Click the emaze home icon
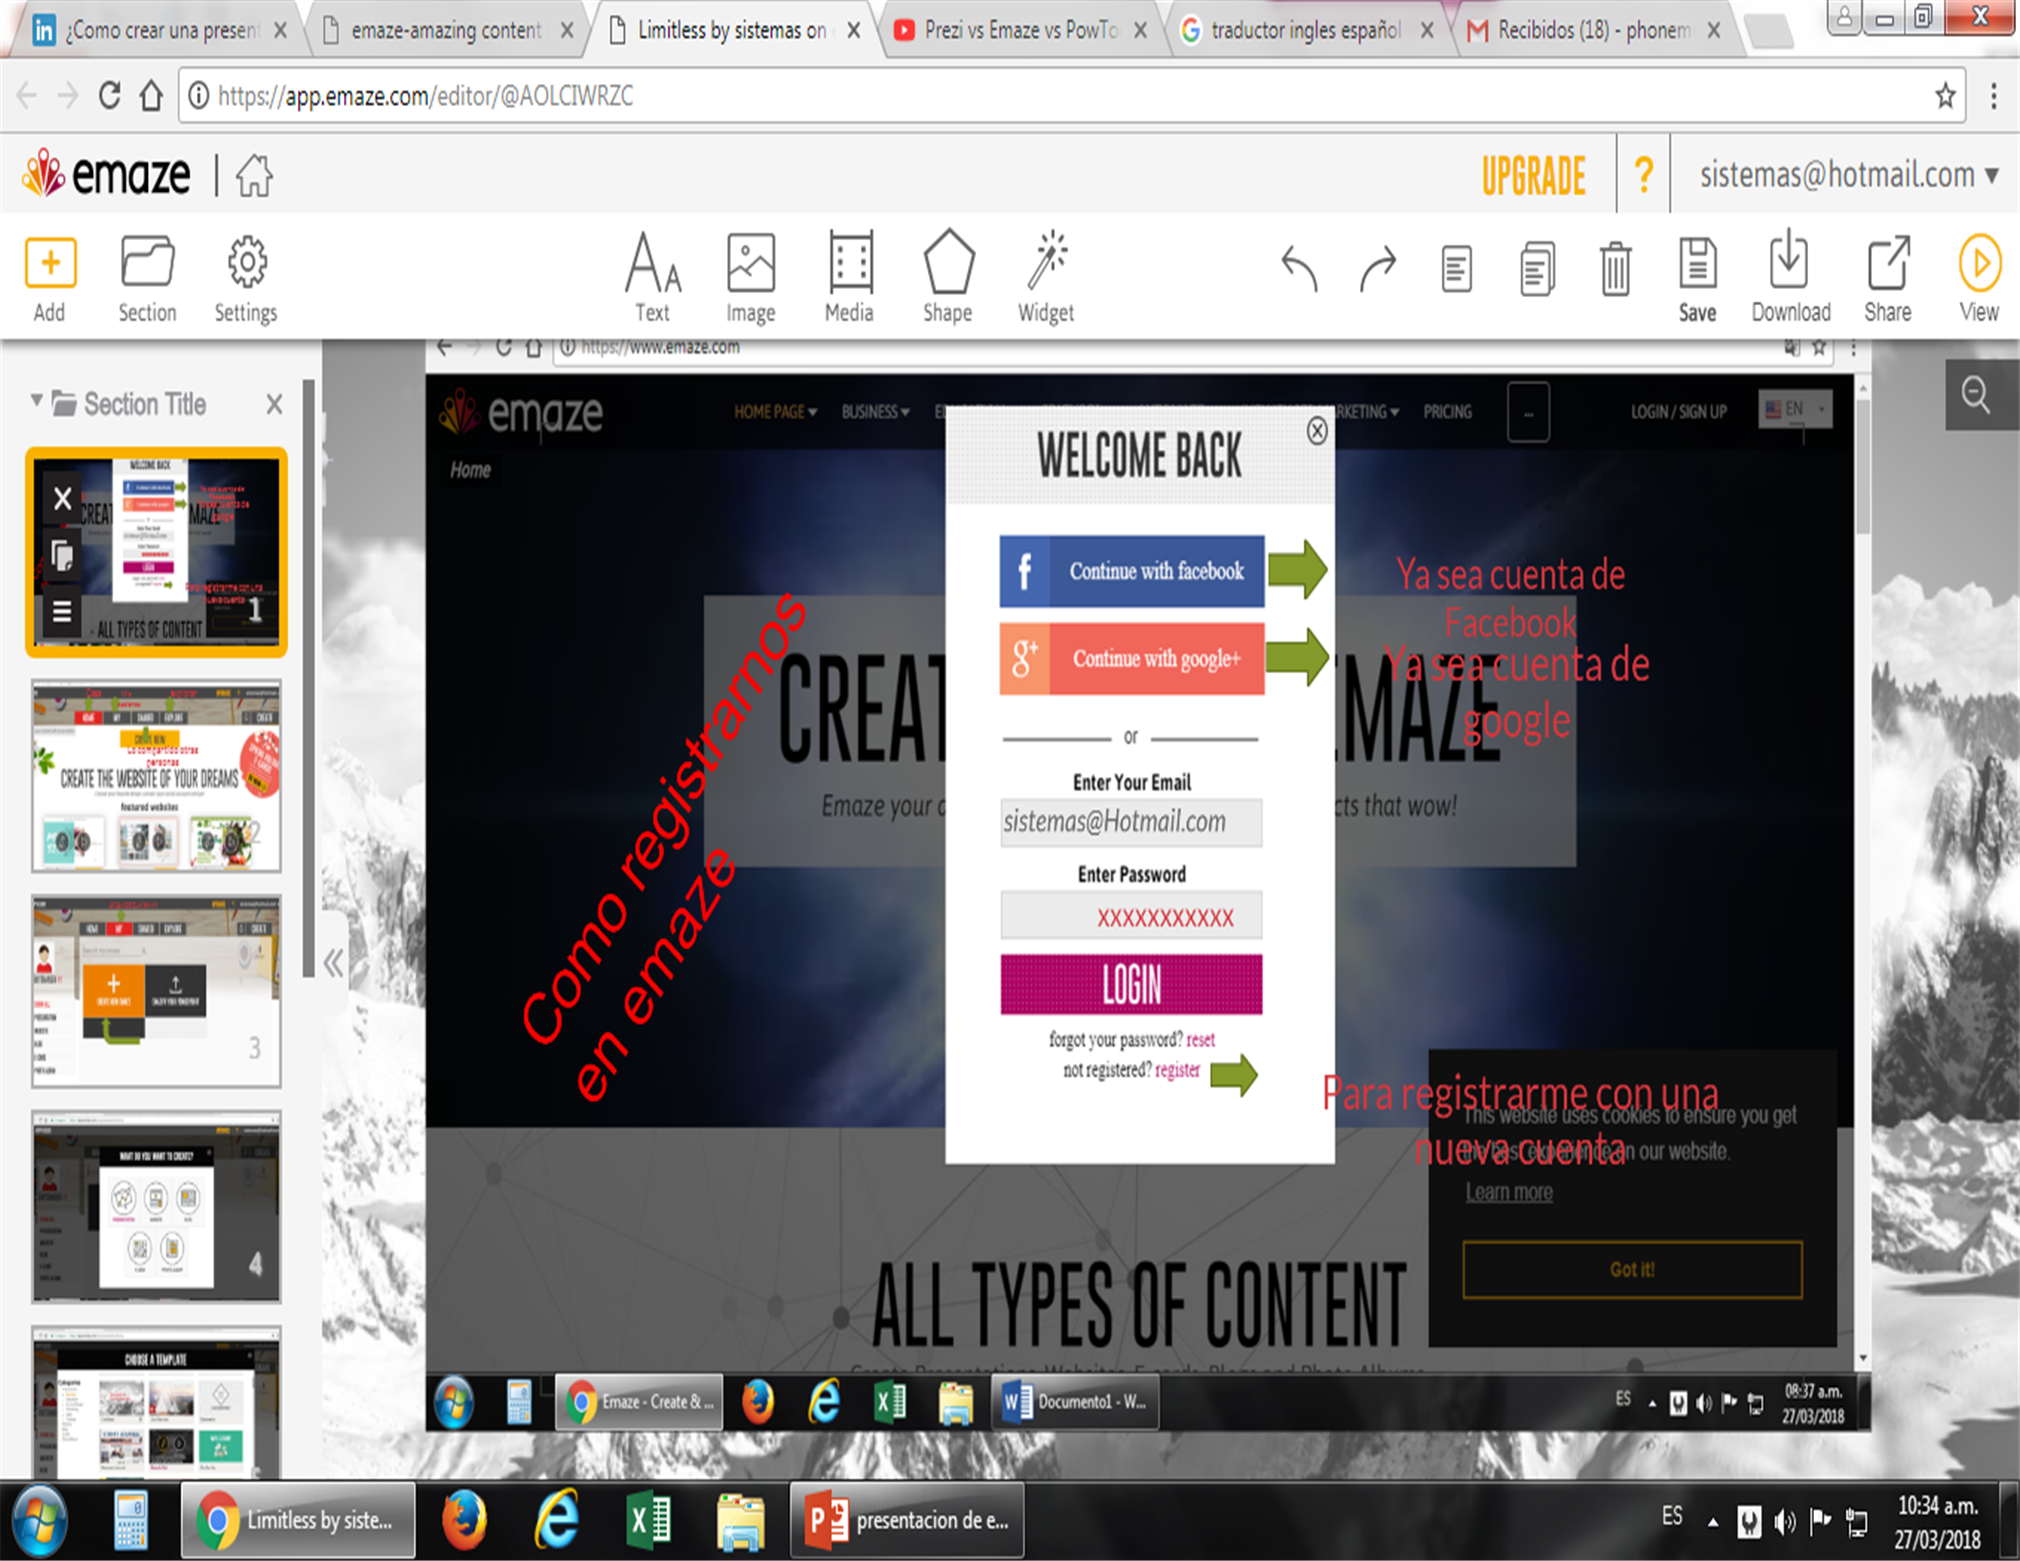Image resolution: width=2020 pixels, height=1561 pixels. [x=254, y=176]
